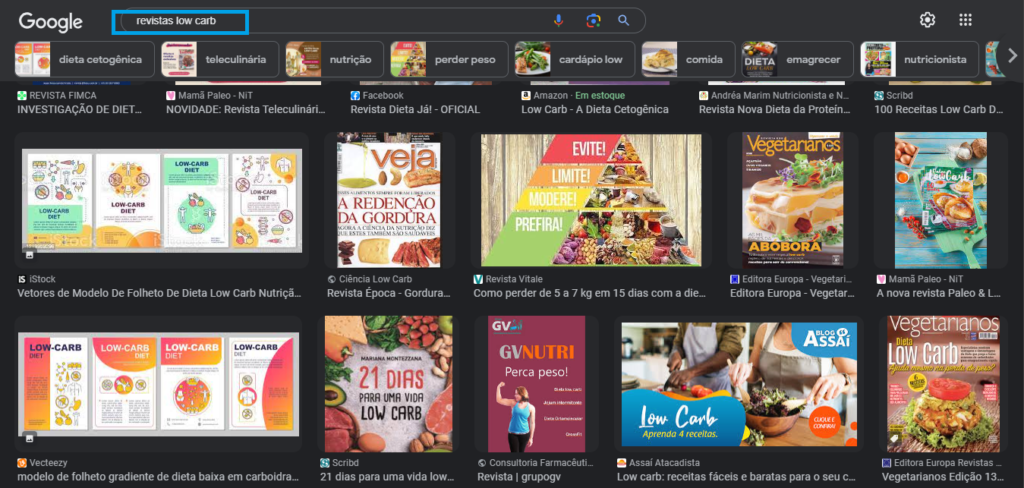Click the Andréa Marim Nutricionista source label
Viewport: 1024px width, 488px height.
pyautogui.click(x=774, y=95)
